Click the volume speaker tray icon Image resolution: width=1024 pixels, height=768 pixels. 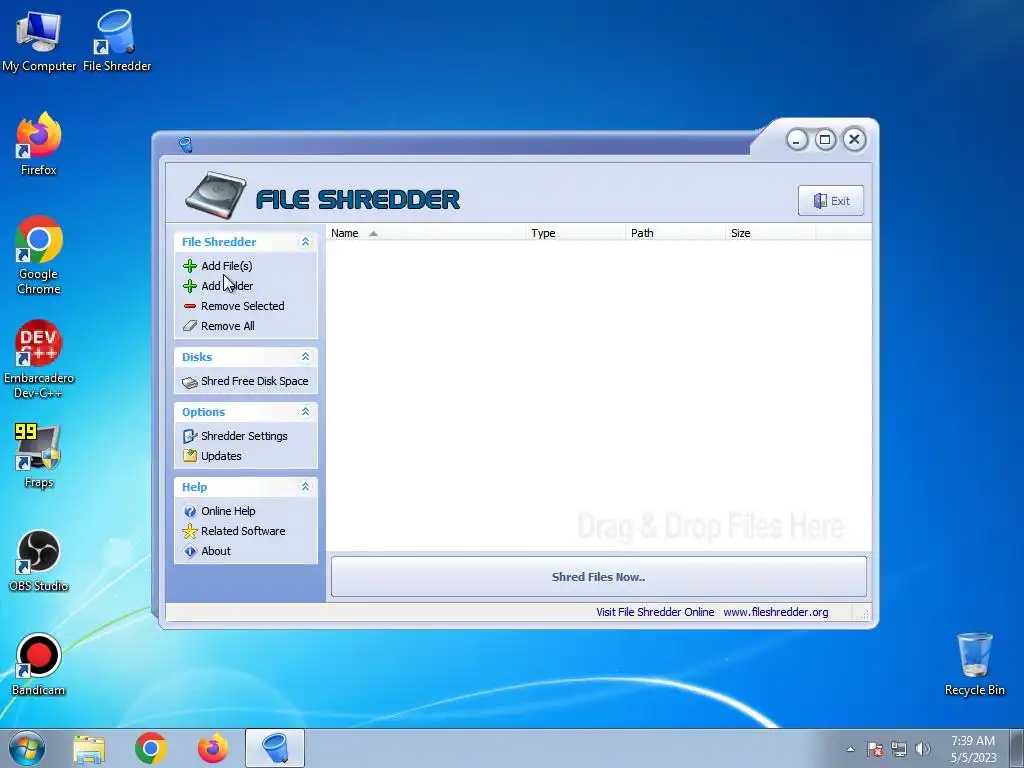point(923,749)
